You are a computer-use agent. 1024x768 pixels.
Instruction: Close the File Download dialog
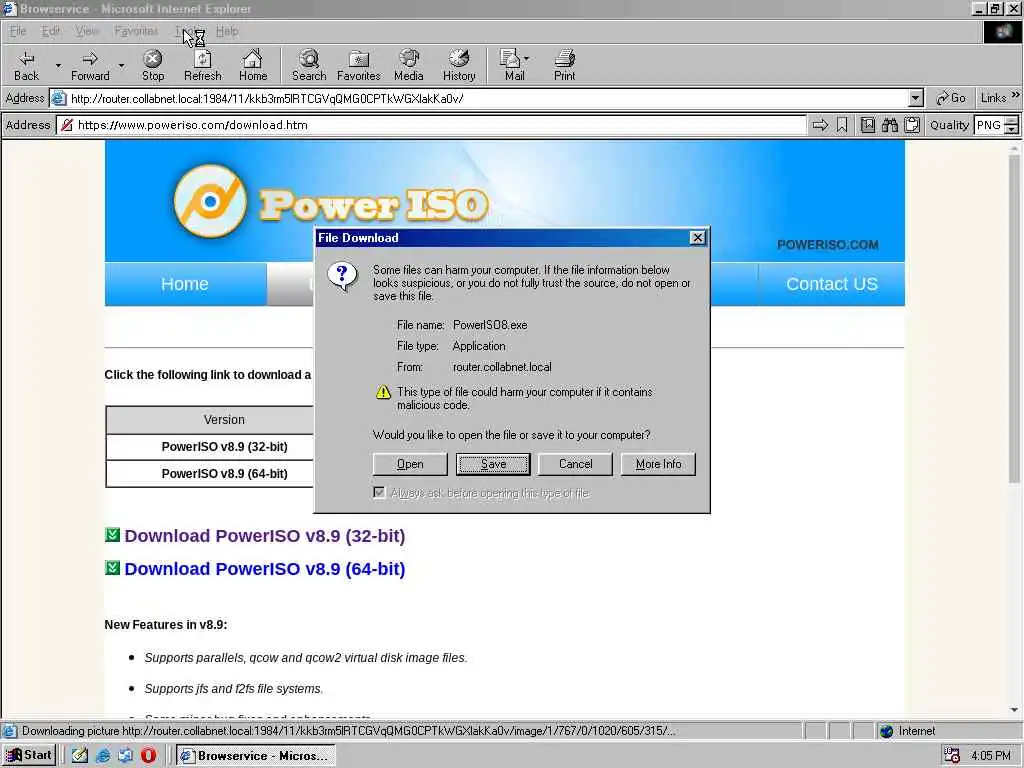[697, 238]
